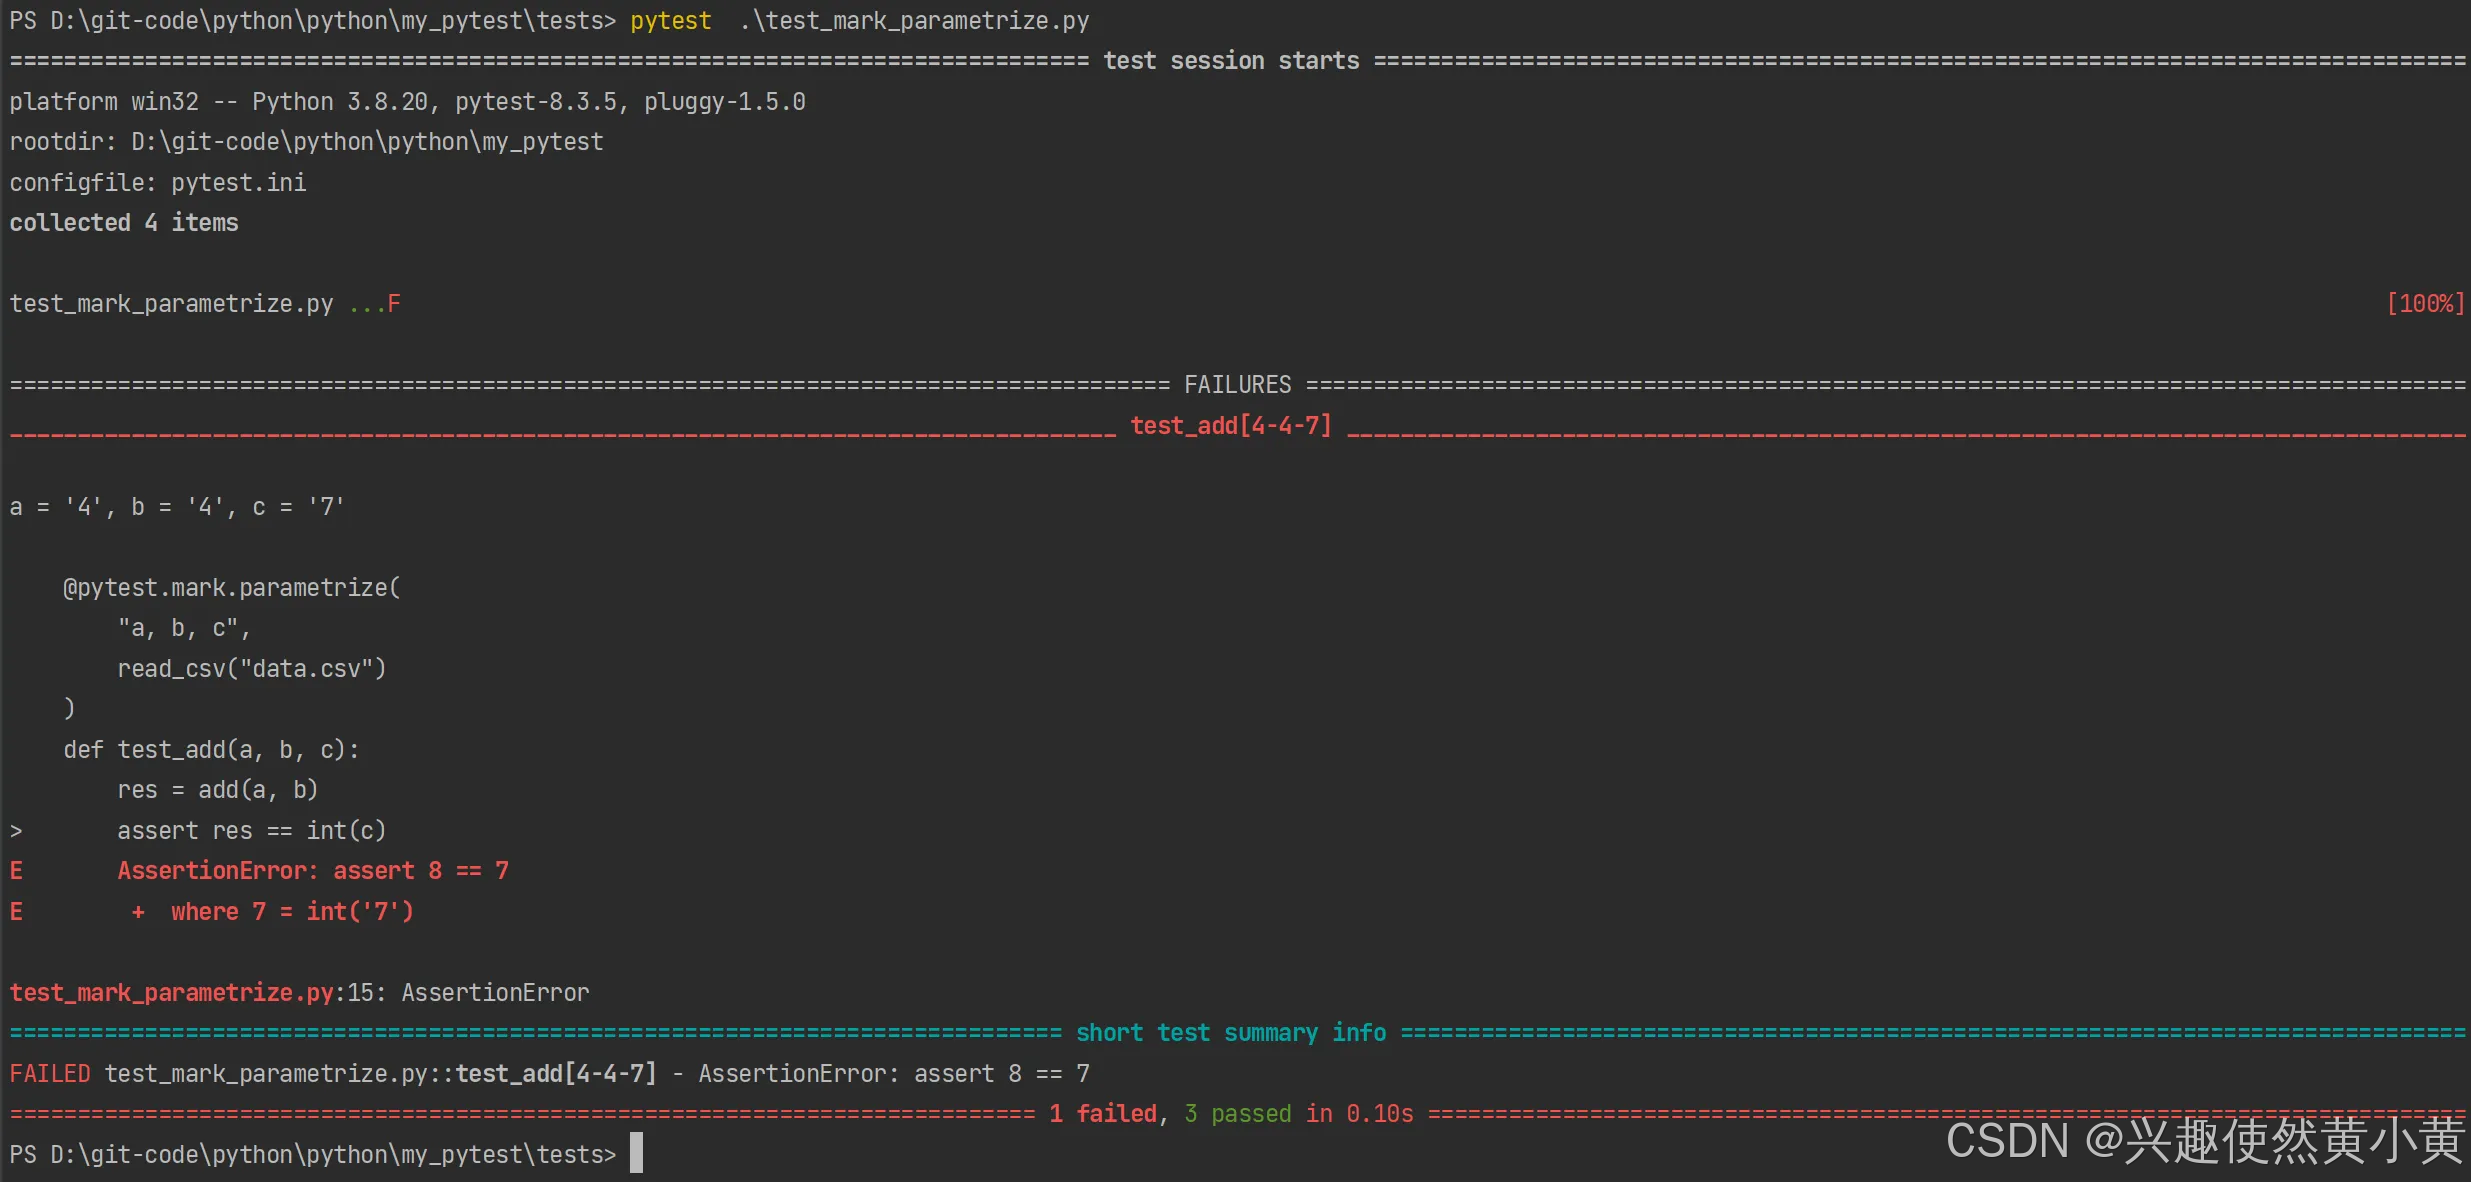Click the terminal cursor at the last prompt

pyautogui.click(x=636, y=1153)
